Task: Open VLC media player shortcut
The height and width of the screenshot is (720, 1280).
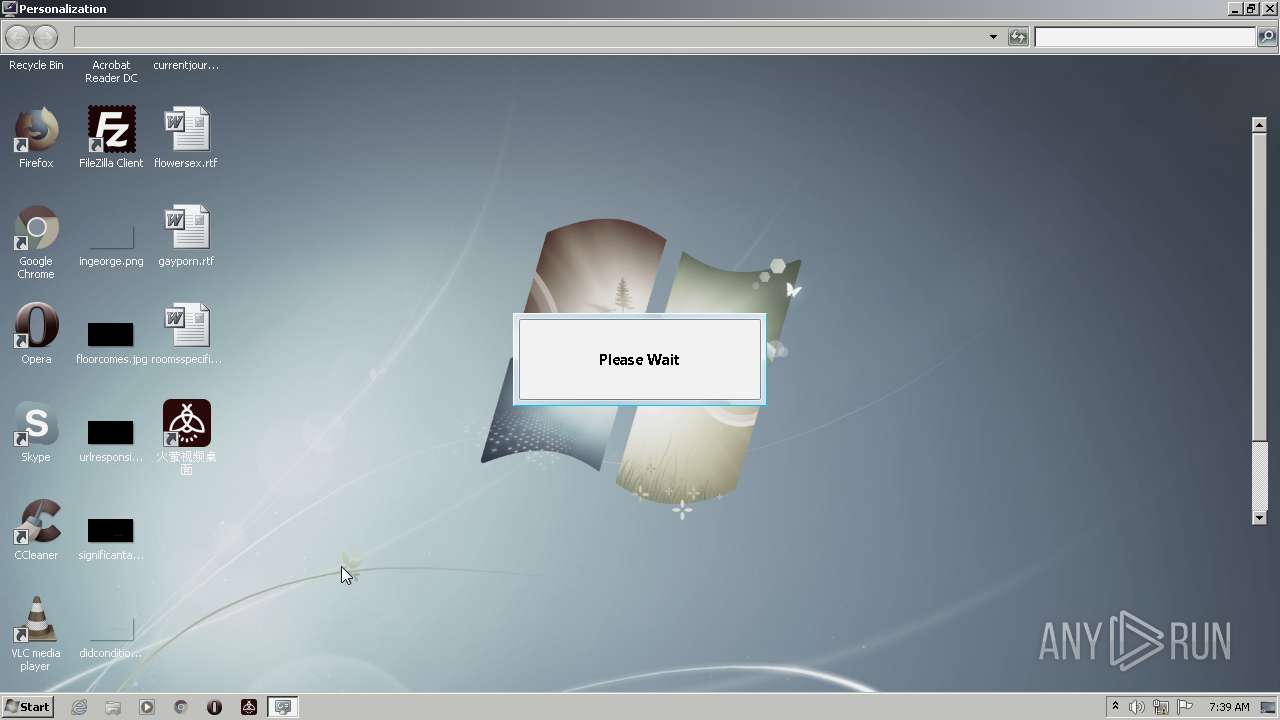Action: (x=36, y=620)
